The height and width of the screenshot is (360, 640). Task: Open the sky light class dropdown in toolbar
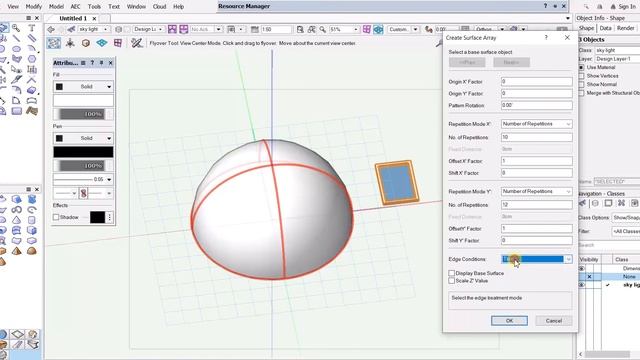click(x=94, y=29)
